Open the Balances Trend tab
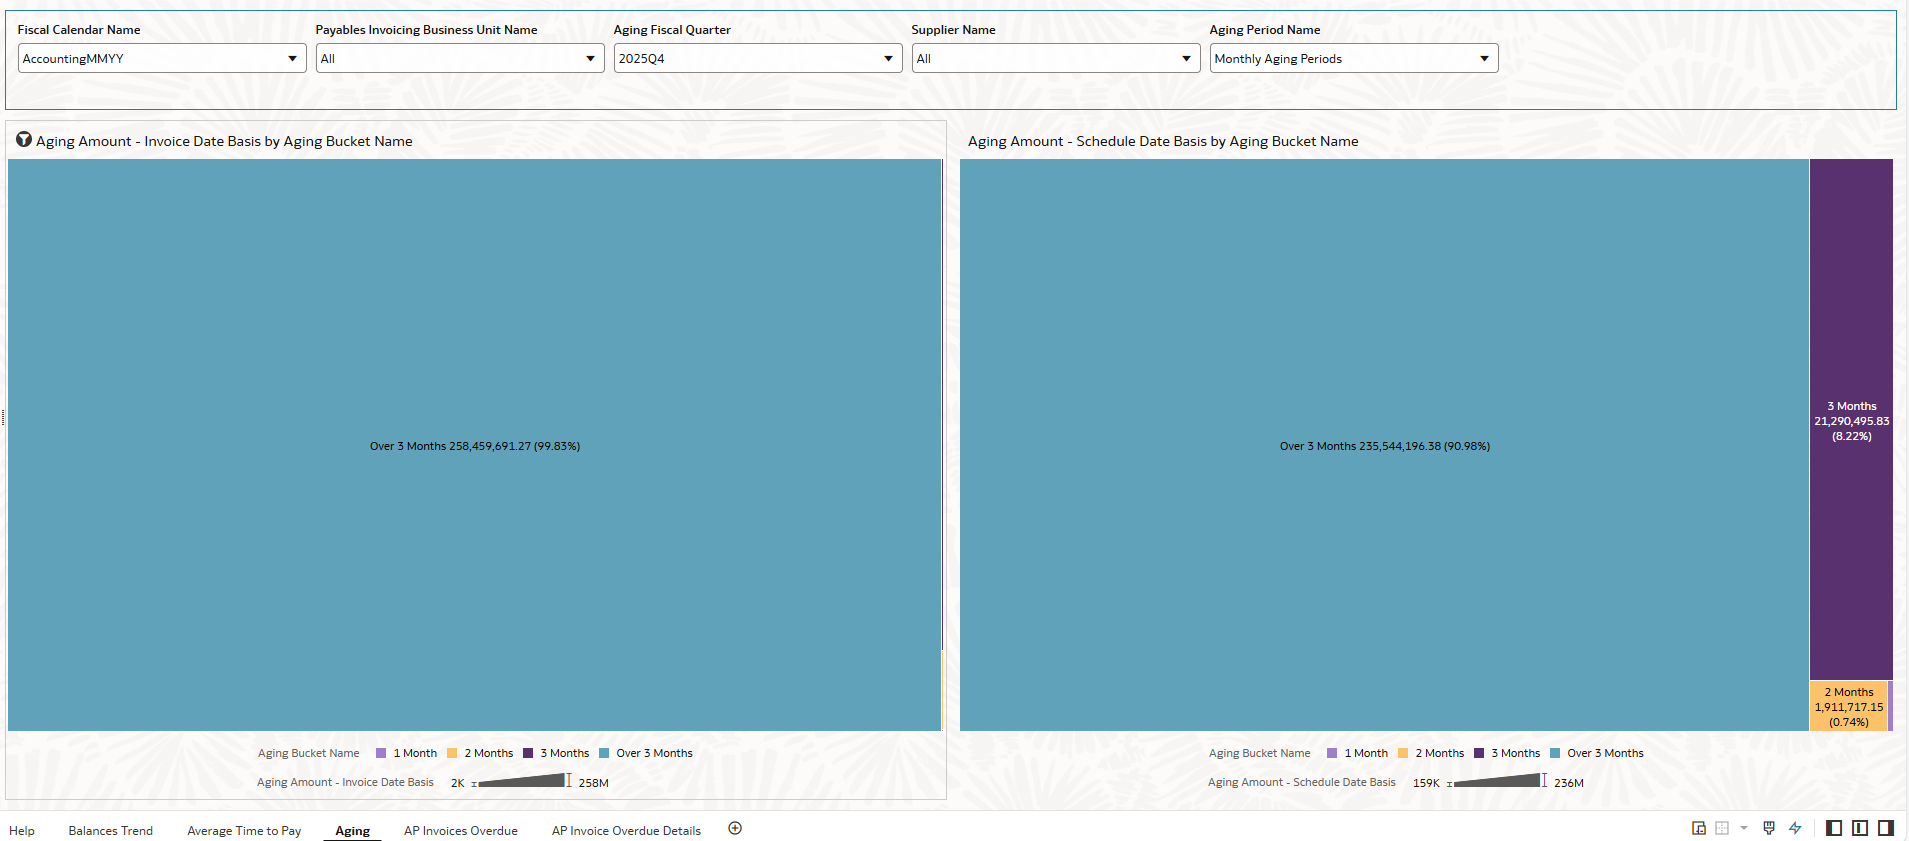The image size is (1909, 841). tap(111, 831)
